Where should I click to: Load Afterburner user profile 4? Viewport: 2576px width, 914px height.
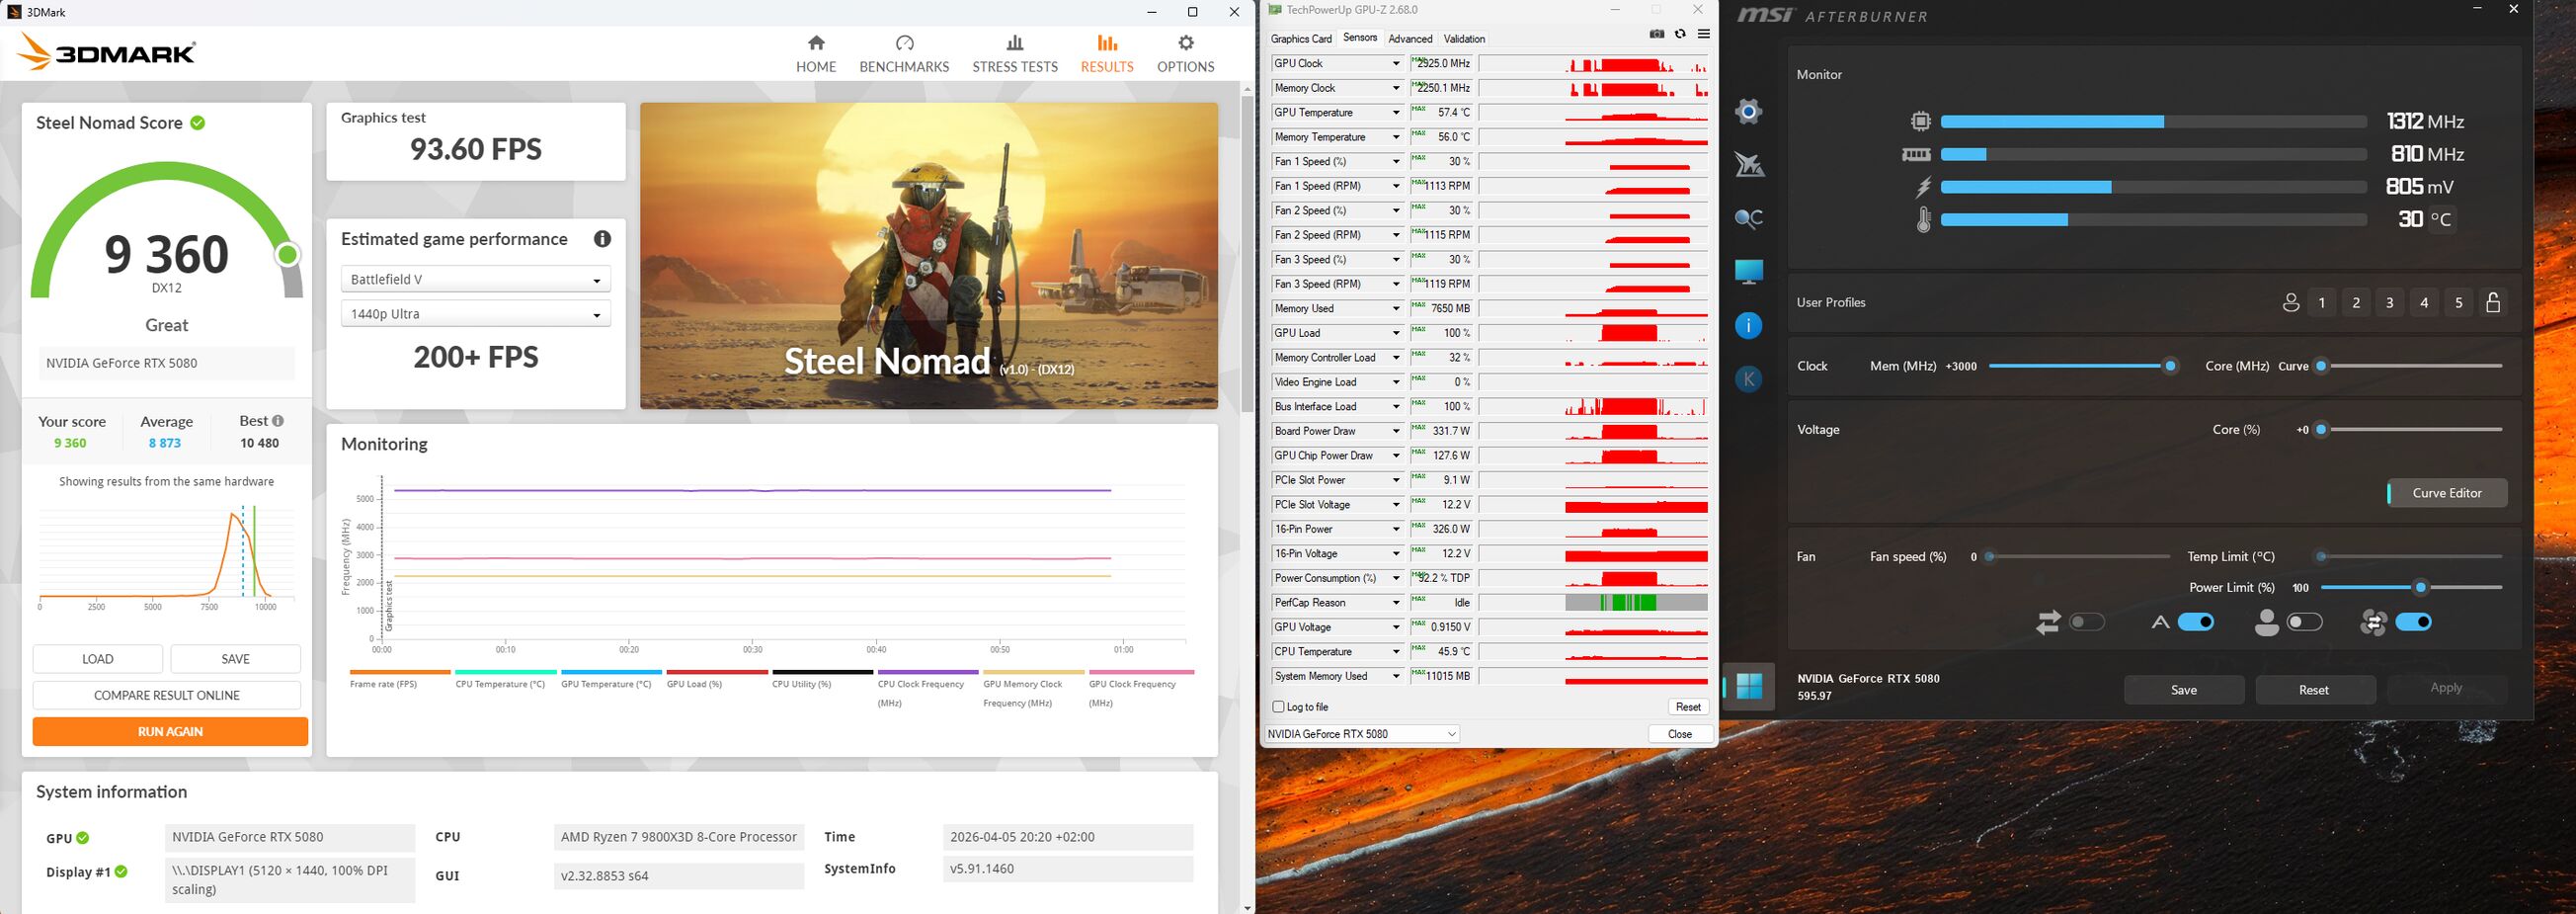2424,303
